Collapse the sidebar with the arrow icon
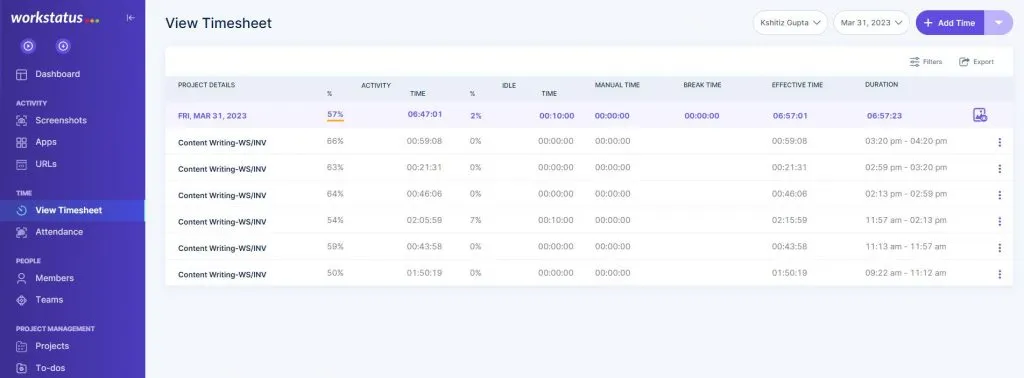1024x378 pixels. 131,18
